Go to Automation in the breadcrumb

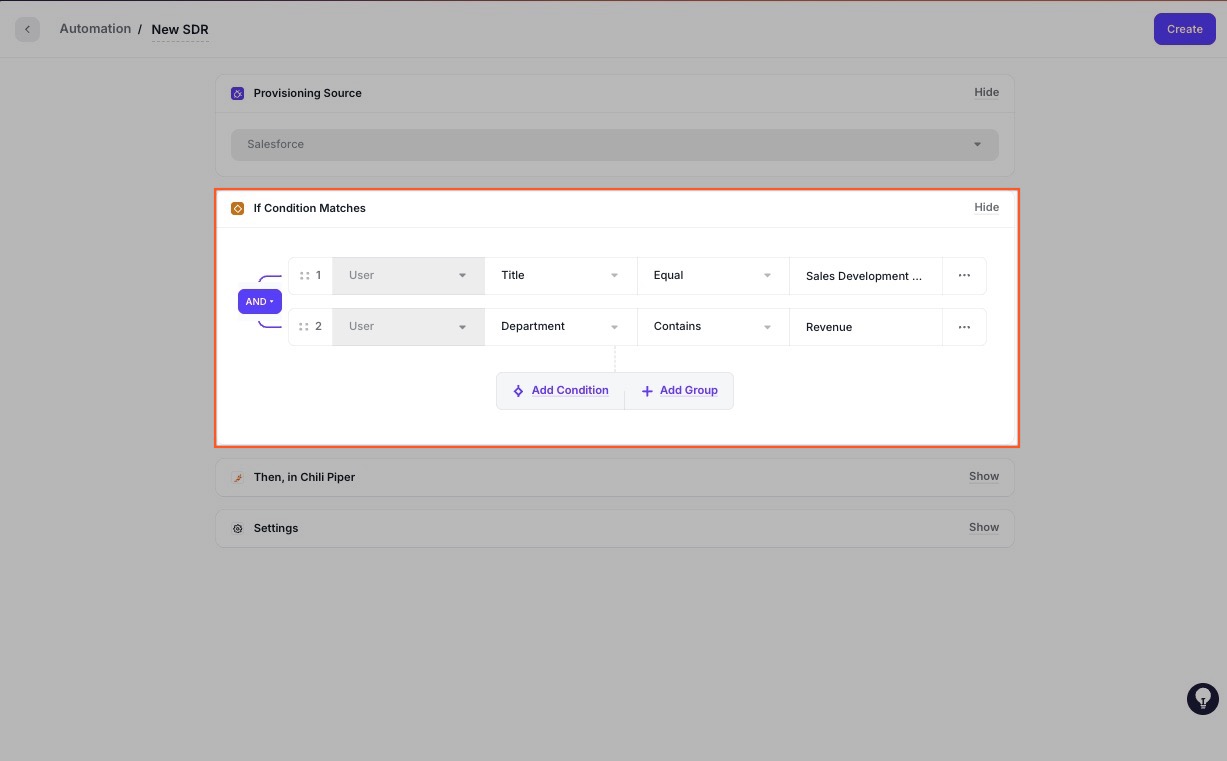click(x=95, y=29)
